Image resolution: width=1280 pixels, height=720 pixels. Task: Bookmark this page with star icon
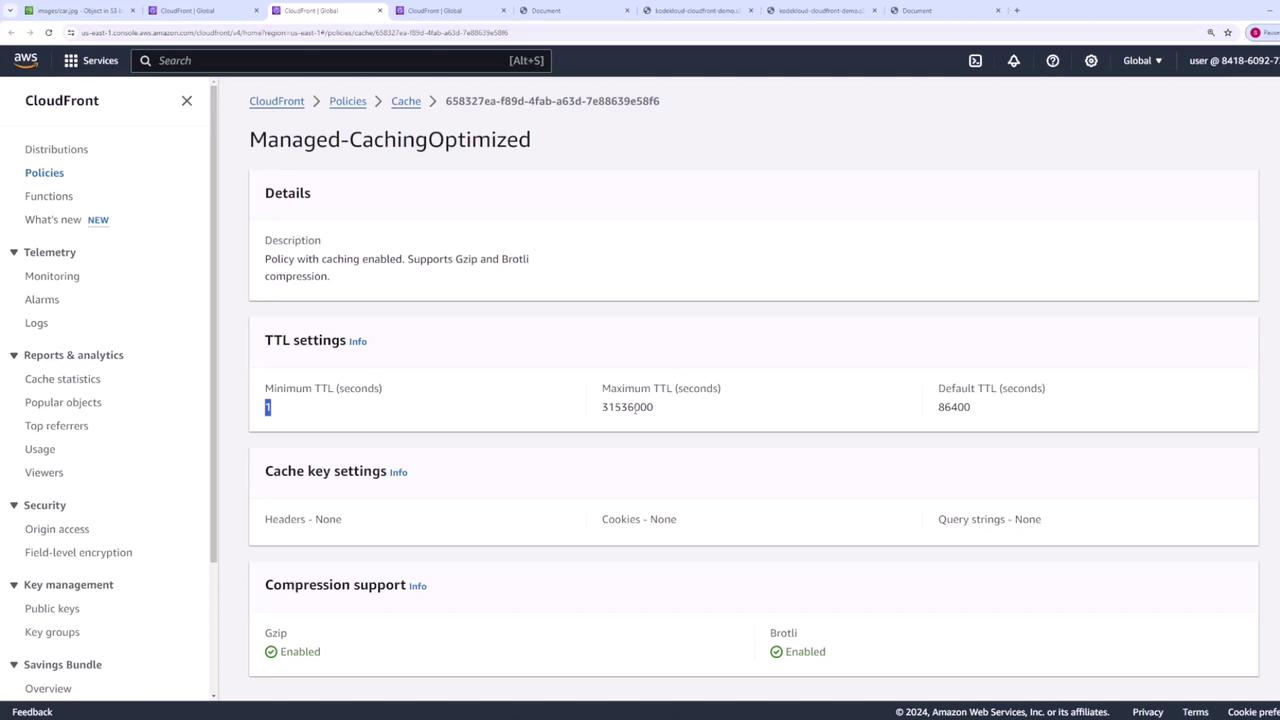tap(1228, 33)
